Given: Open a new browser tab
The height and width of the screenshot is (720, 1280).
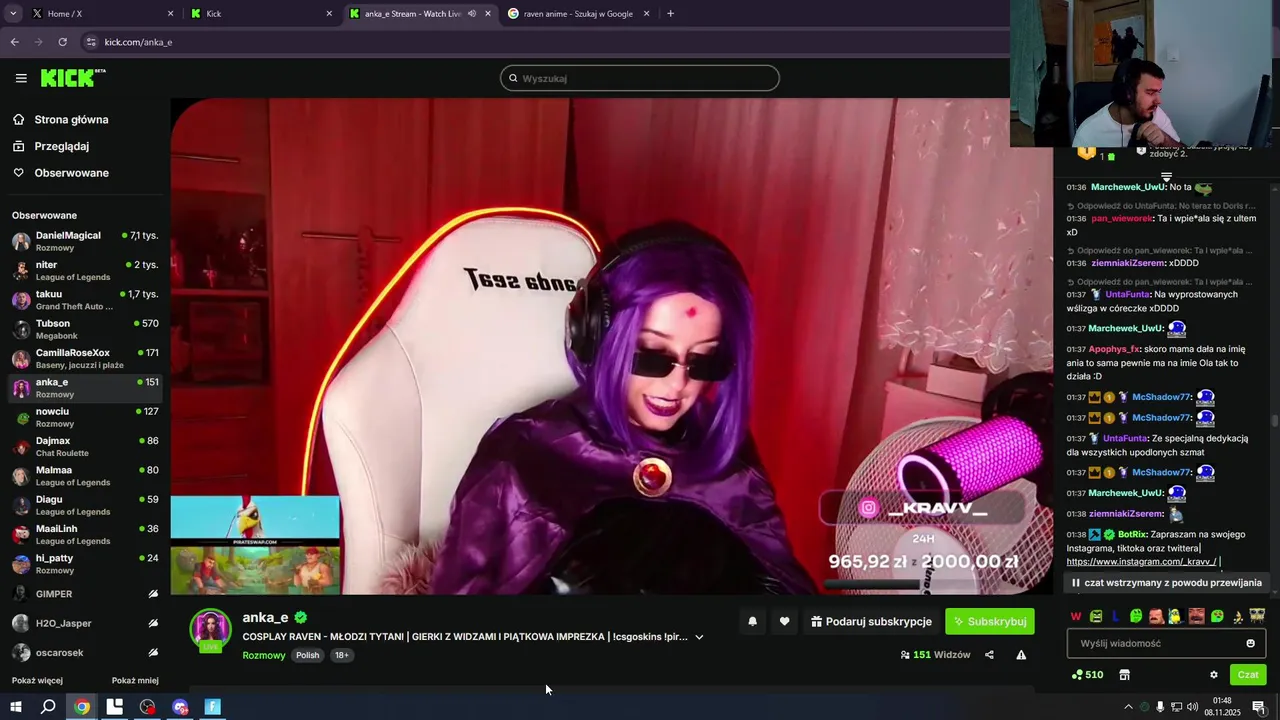Looking at the screenshot, I should 670,14.
